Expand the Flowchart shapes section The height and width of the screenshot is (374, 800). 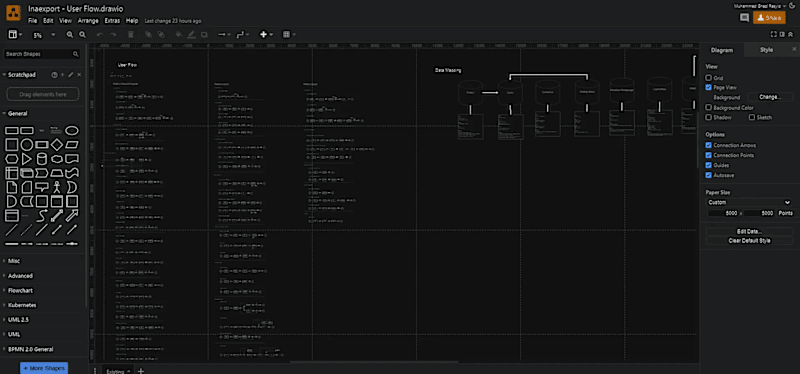click(x=20, y=290)
